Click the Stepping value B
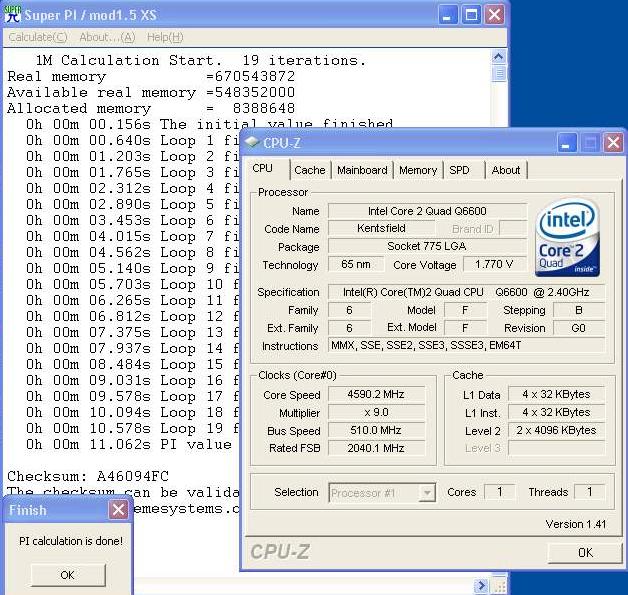Screen dimensions: 628x595 click(579, 310)
